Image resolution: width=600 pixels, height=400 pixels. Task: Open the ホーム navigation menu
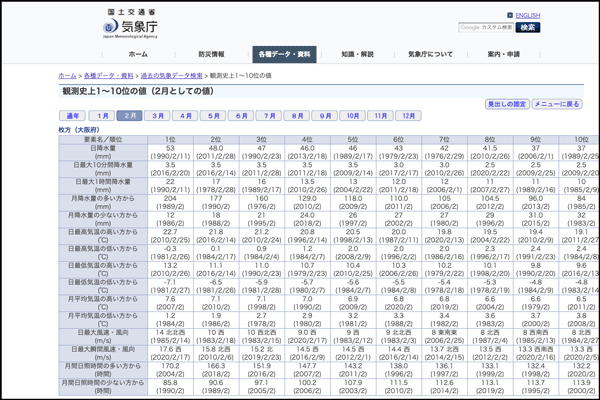tap(138, 54)
